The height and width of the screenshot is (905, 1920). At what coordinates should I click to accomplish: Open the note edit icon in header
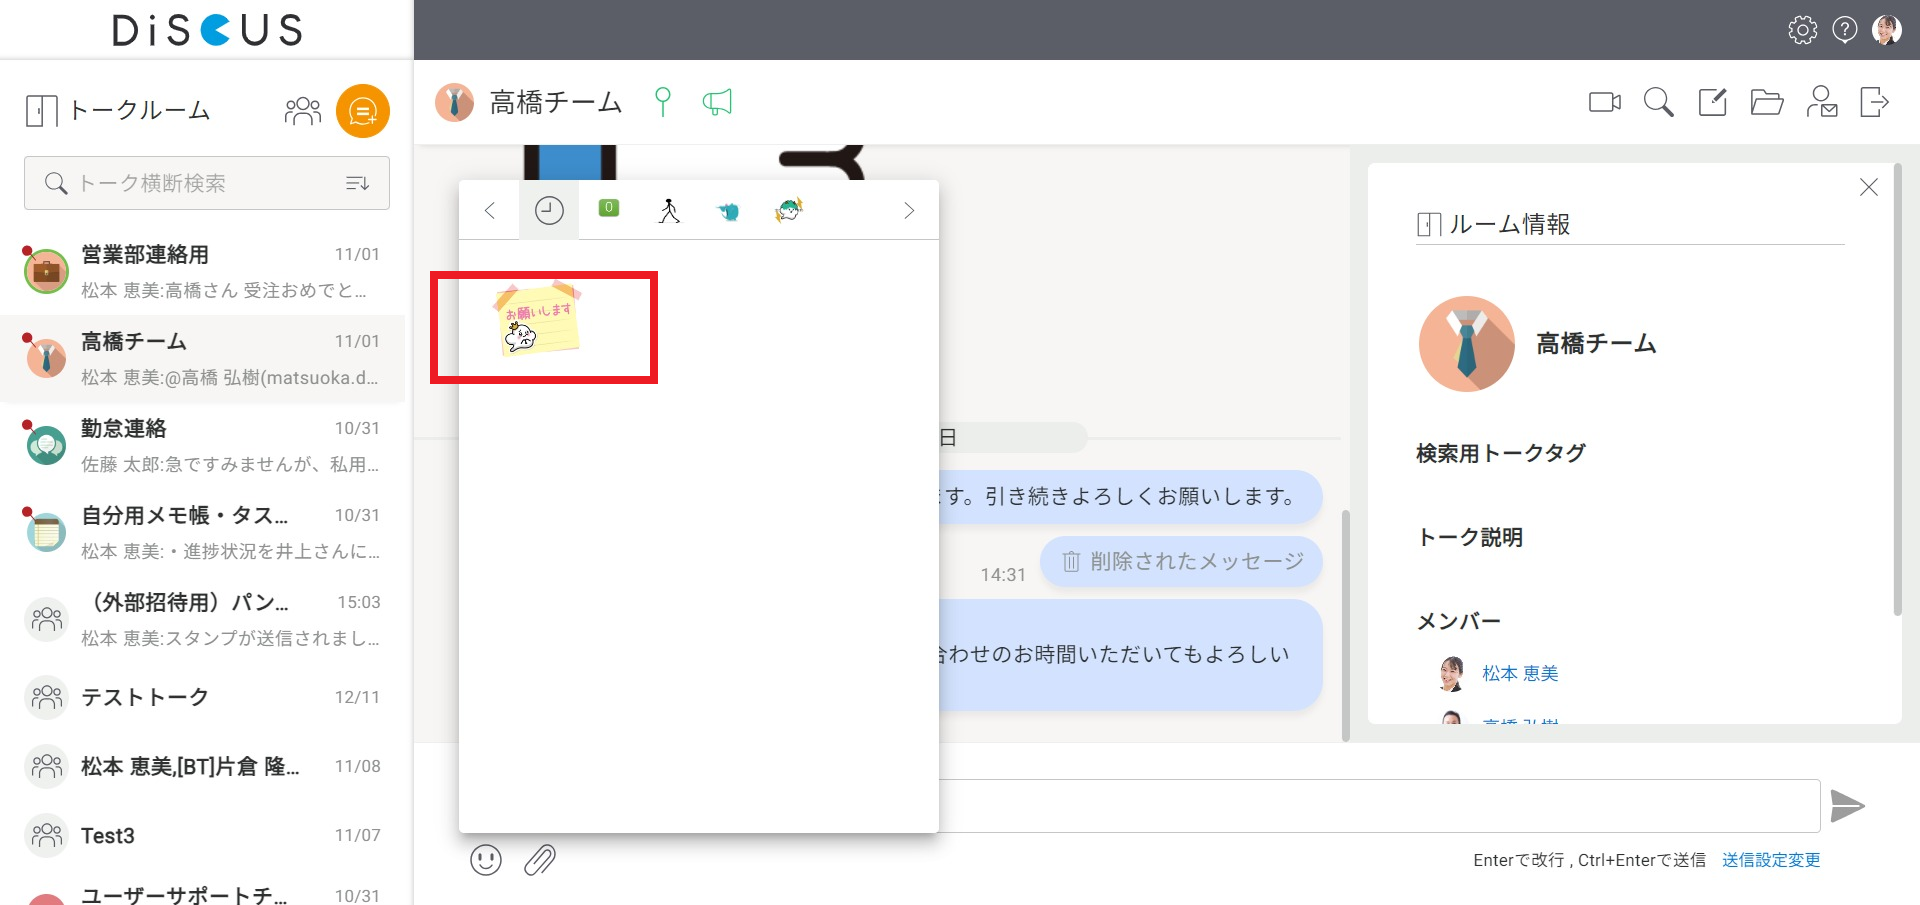coord(1713,102)
